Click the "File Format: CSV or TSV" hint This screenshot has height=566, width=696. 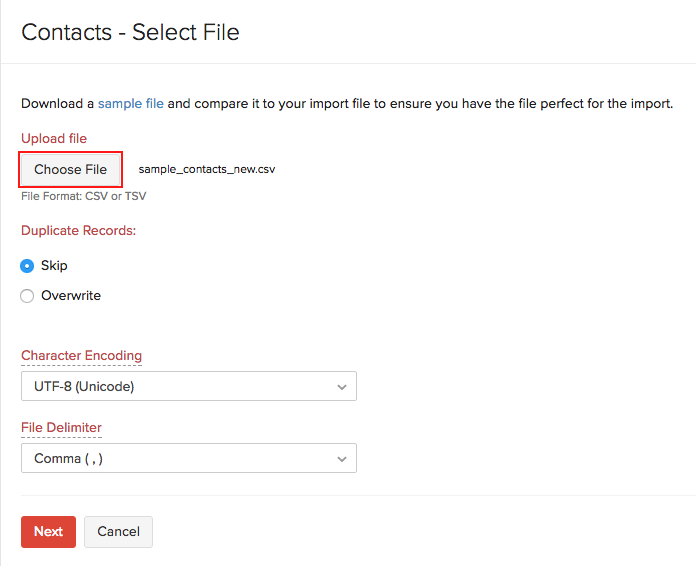(x=83, y=196)
